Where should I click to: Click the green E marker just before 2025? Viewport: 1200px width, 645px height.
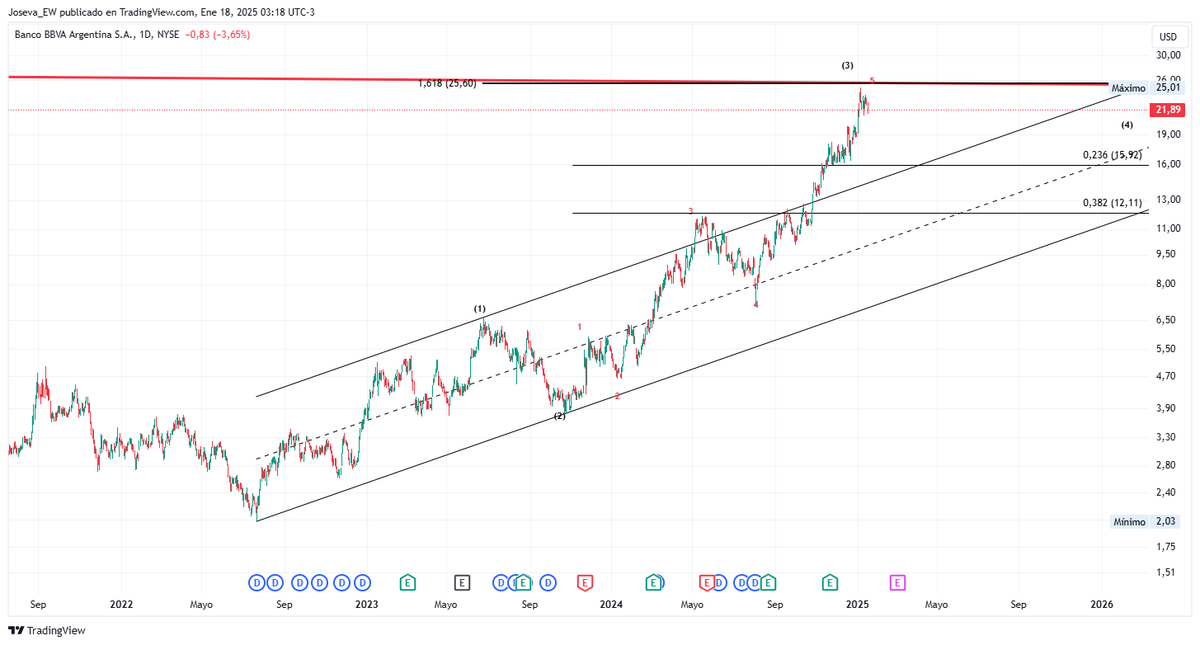coord(829,582)
